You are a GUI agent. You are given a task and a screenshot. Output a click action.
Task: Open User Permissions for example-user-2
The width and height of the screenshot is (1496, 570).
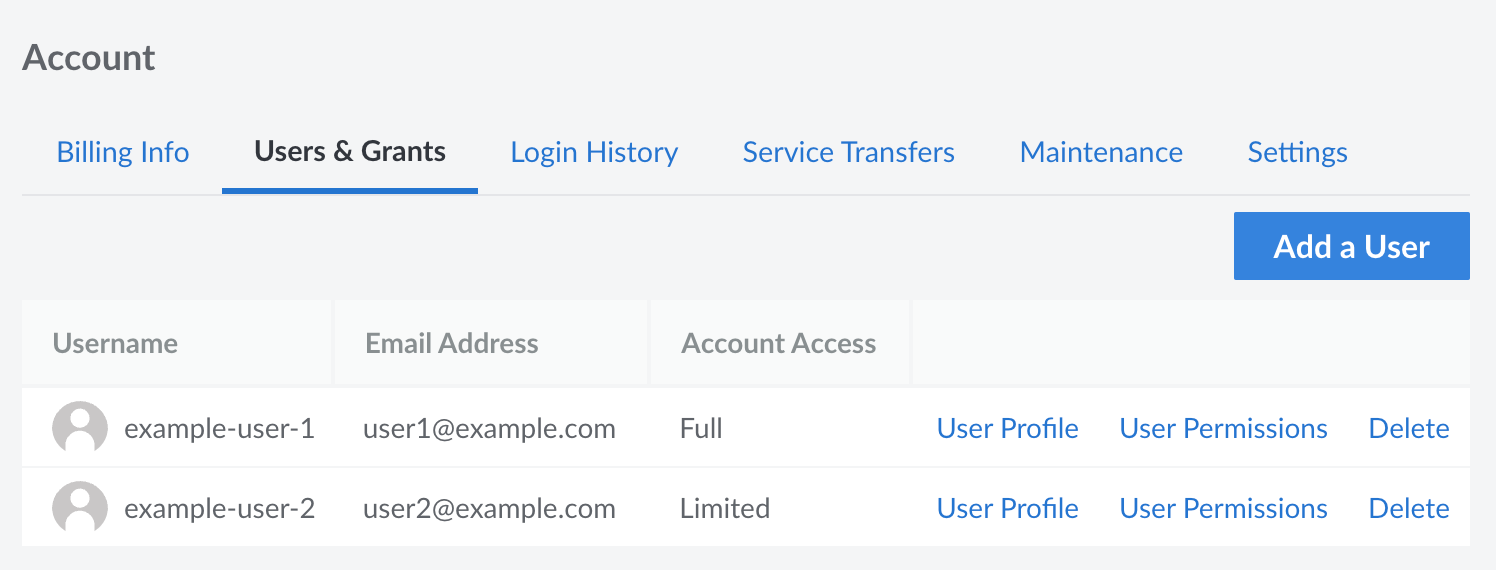1223,509
